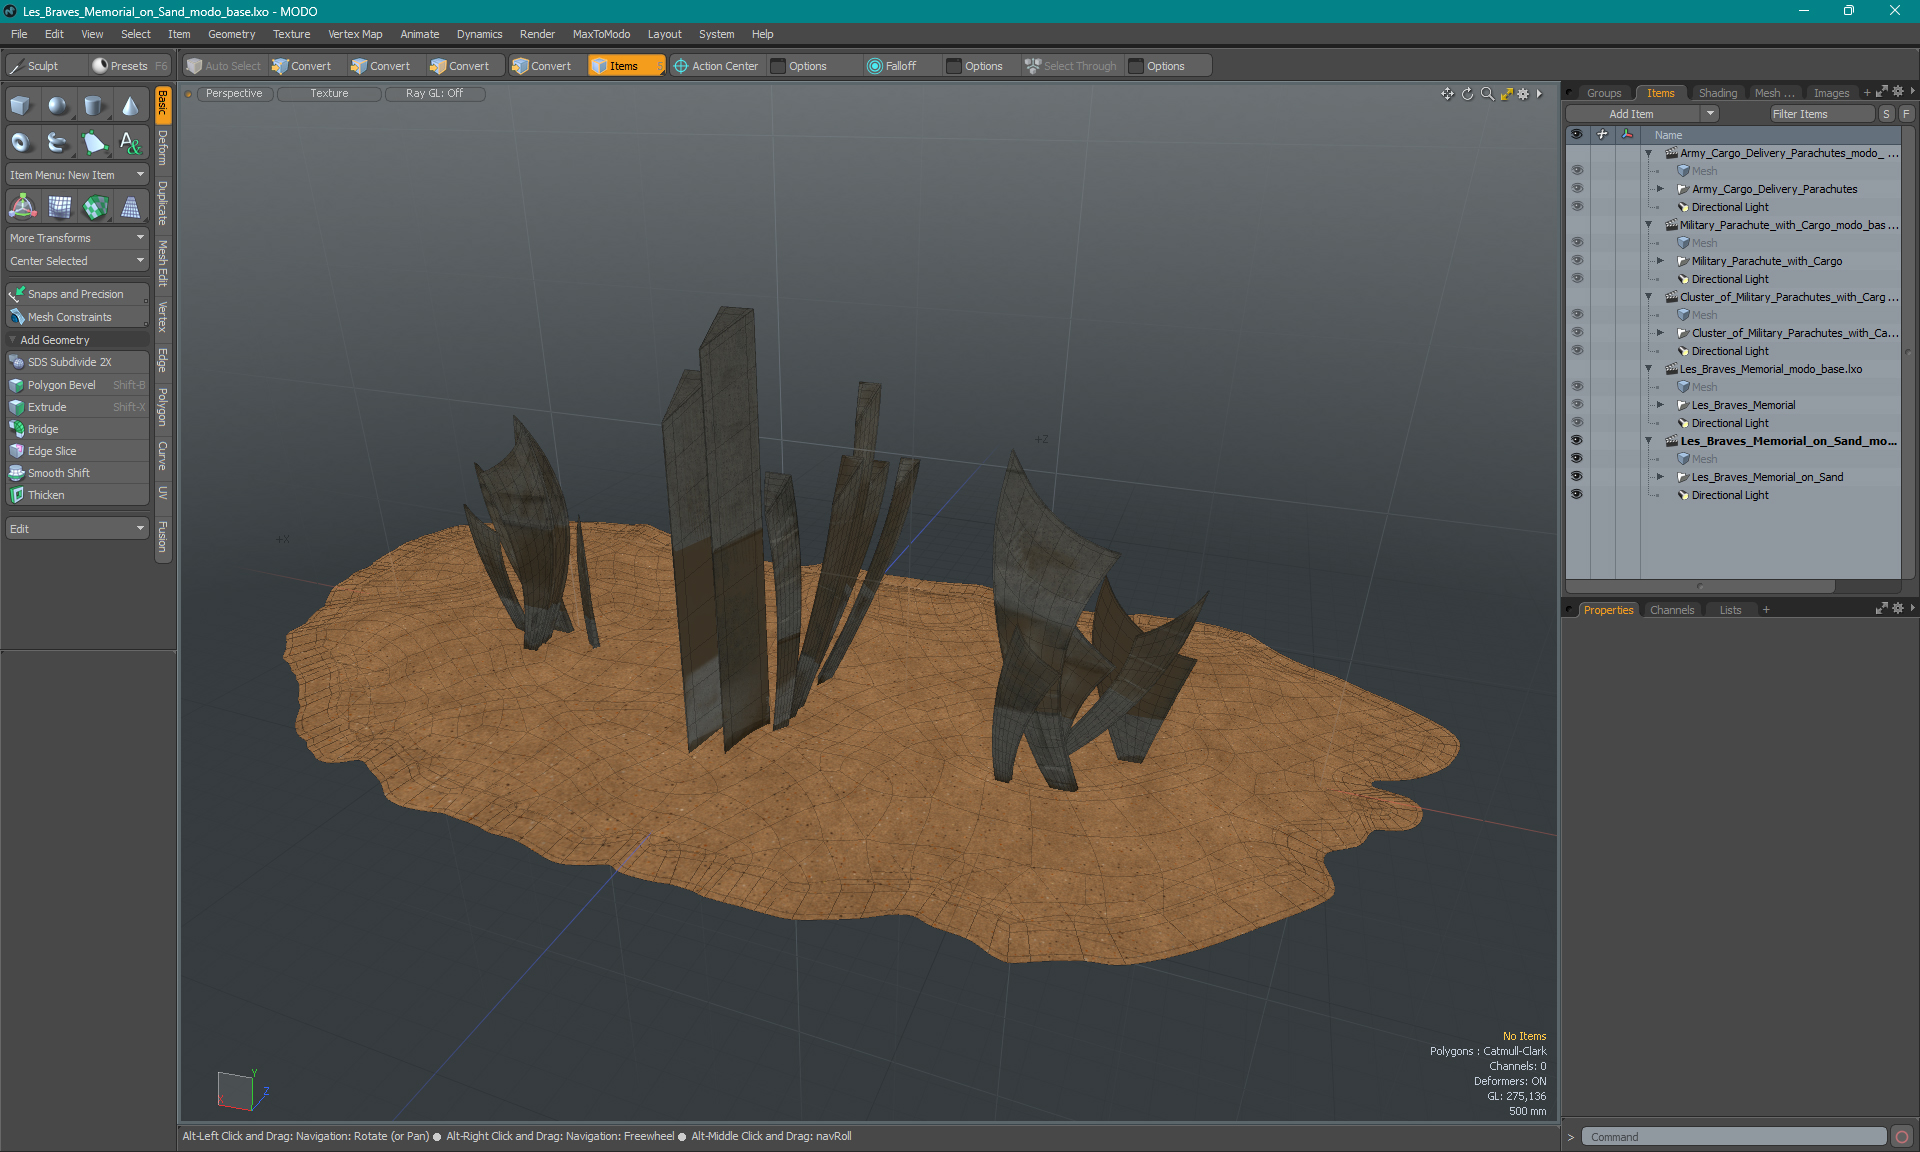Screen dimensions: 1920x1152
Task: Open Add Item dropdown arrow
Action: [x=1711, y=114]
